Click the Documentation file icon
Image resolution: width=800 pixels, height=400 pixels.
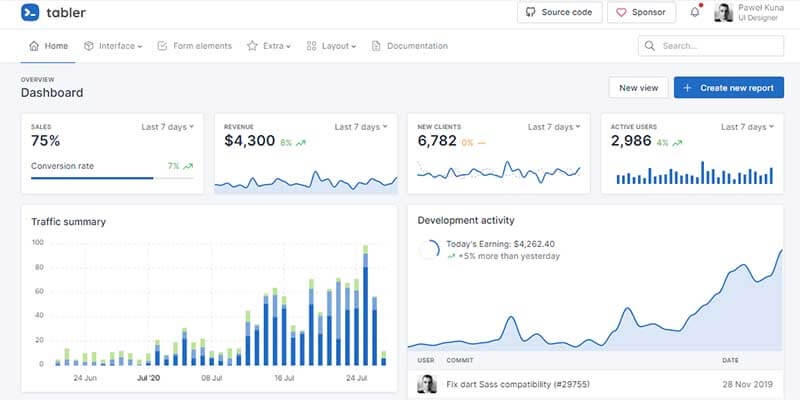[376, 46]
